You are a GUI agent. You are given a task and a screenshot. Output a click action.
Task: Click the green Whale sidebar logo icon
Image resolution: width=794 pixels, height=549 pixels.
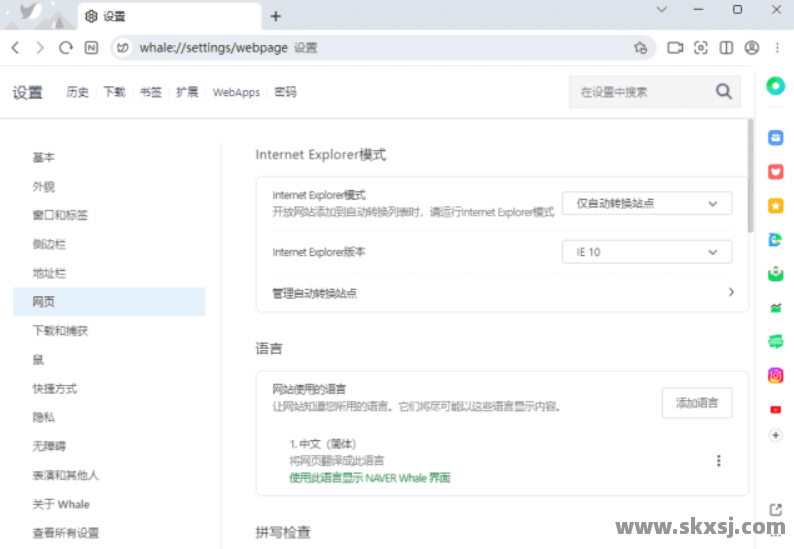pos(775,86)
